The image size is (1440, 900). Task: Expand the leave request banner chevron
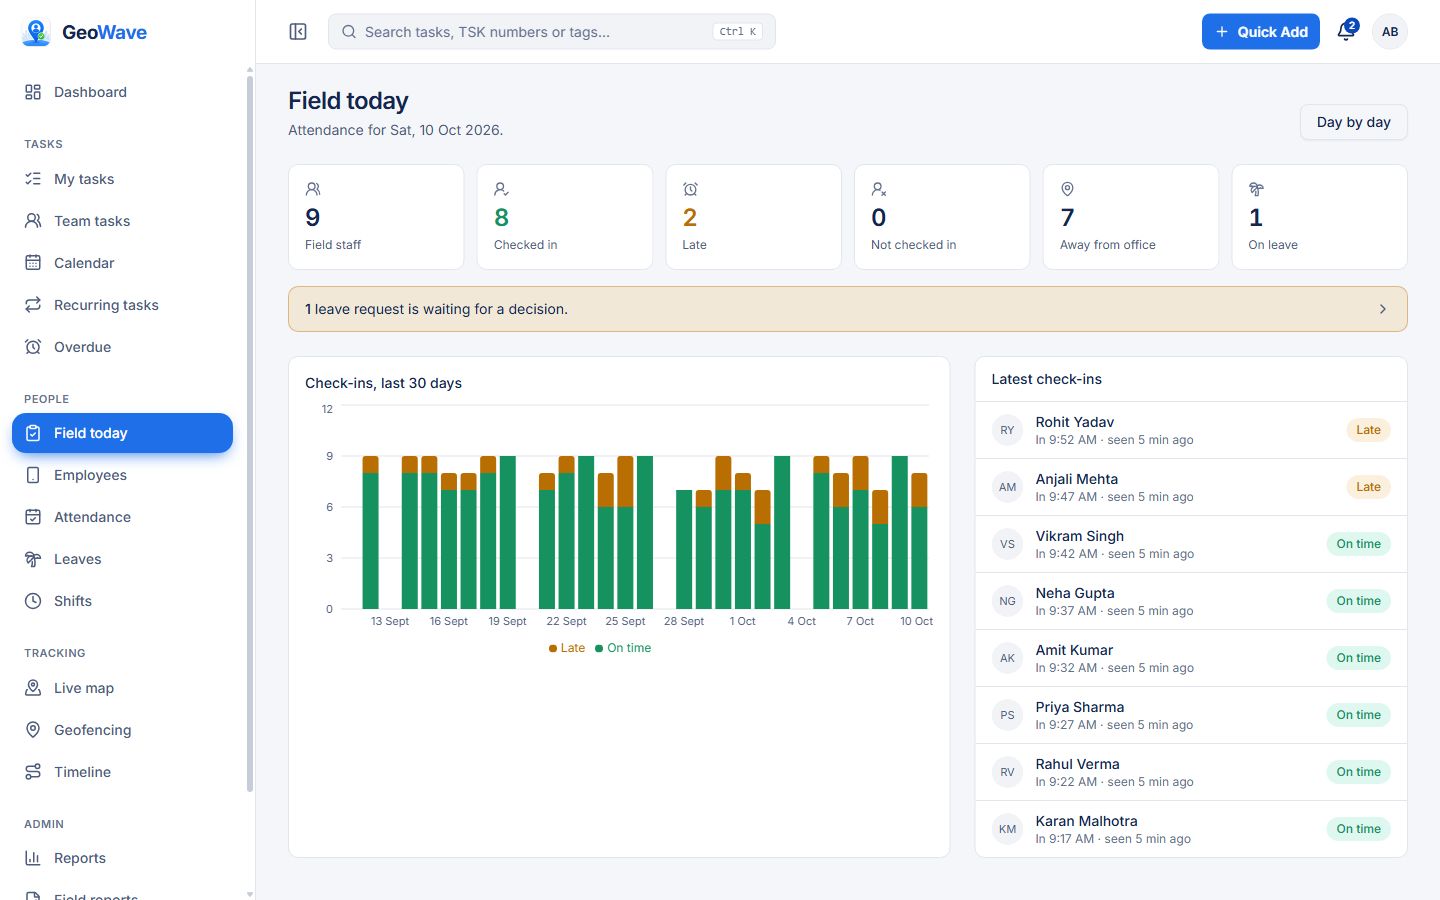click(1383, 309)
